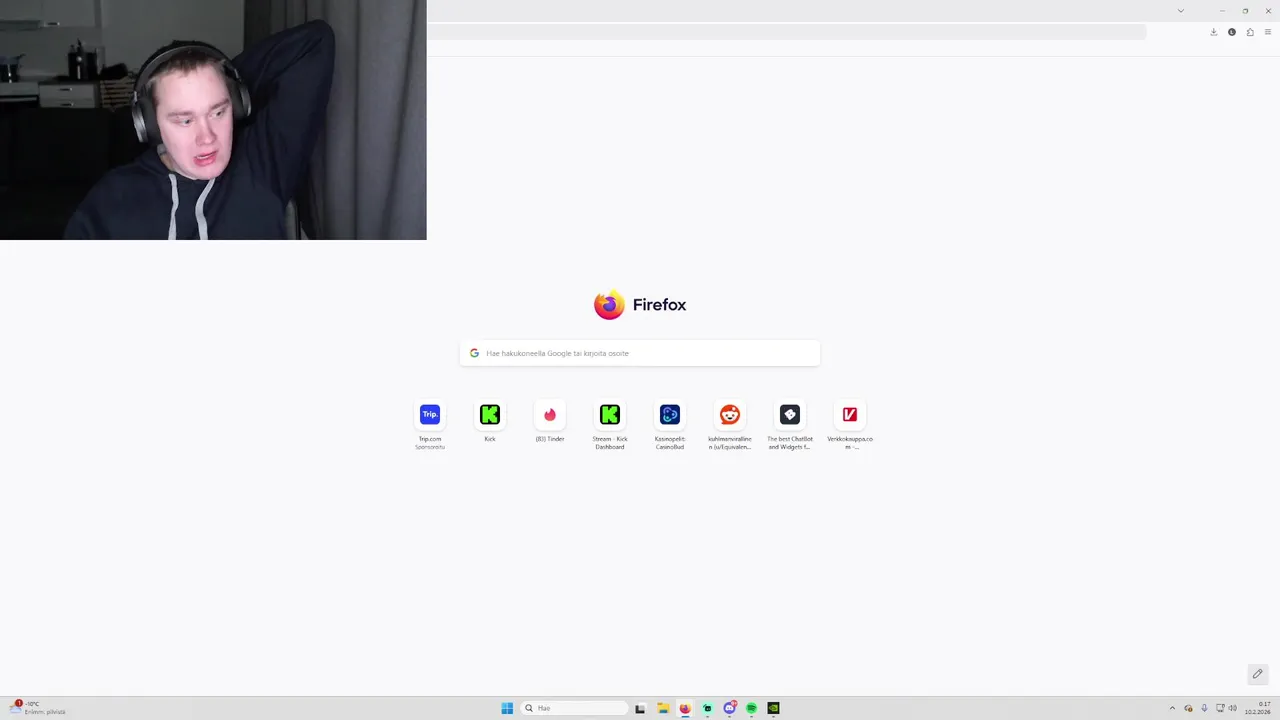Open the Firefox downloads panel

coord(1213,32)
